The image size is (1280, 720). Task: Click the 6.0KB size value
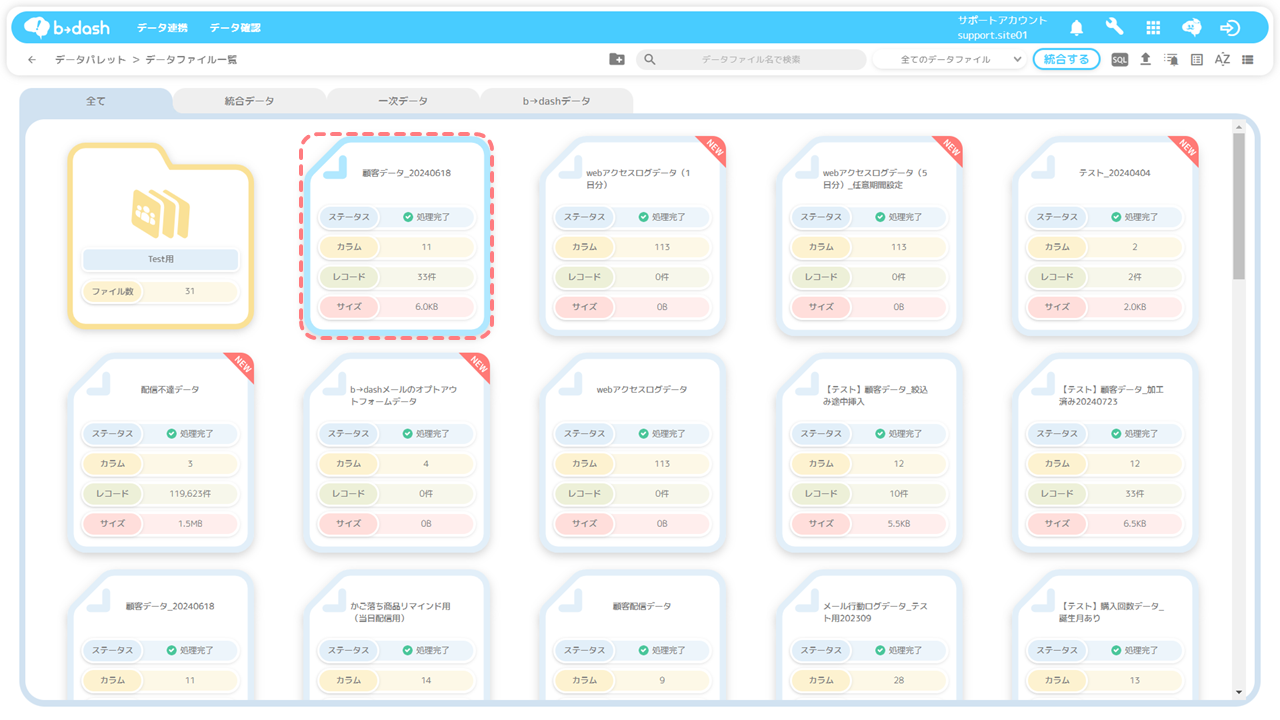426,307
